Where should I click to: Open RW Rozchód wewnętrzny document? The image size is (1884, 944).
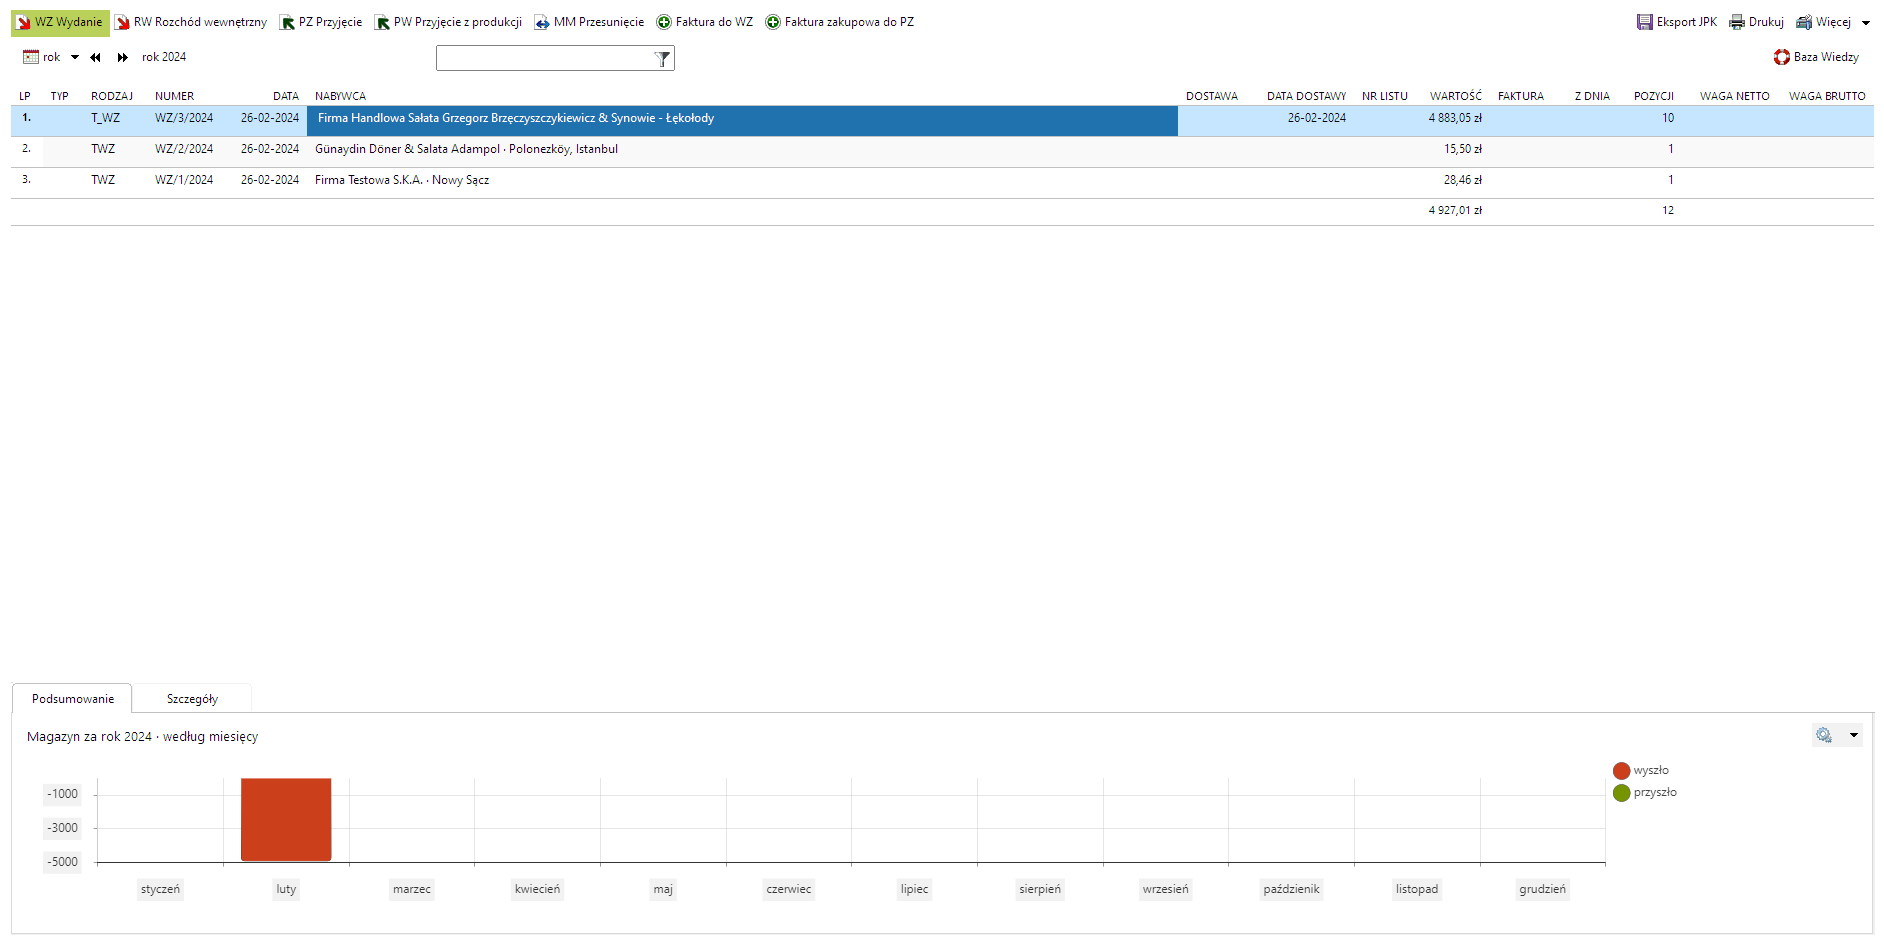pyautogui.click(x=190, y=22)
